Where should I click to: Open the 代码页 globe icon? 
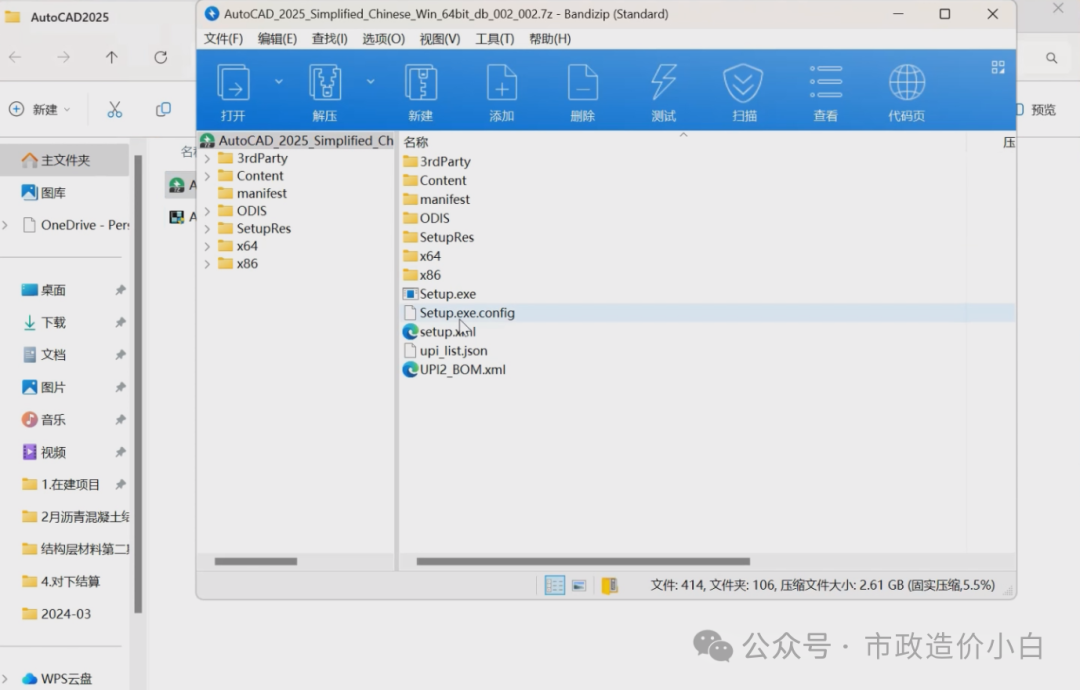click(906, 92)
